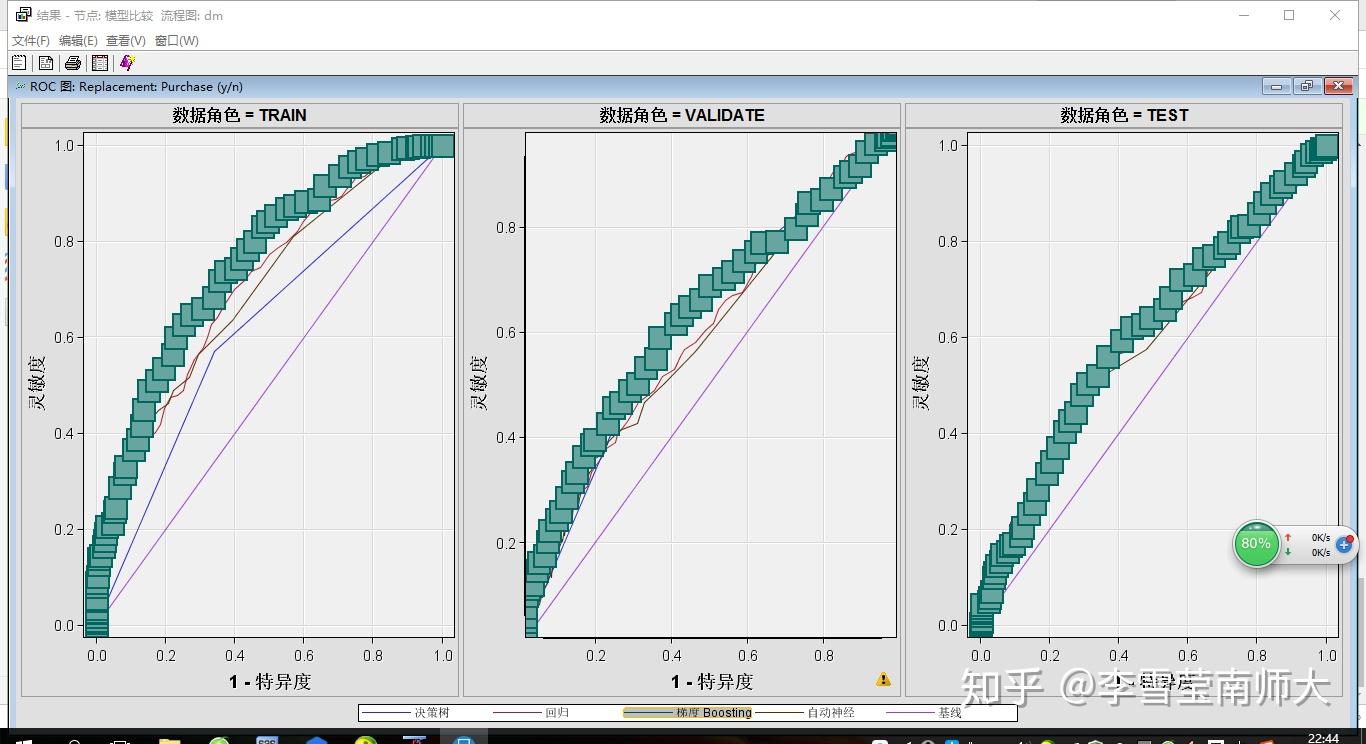
Task: Click the first notepad-style toolbar icon
Action: click(19, 63)
